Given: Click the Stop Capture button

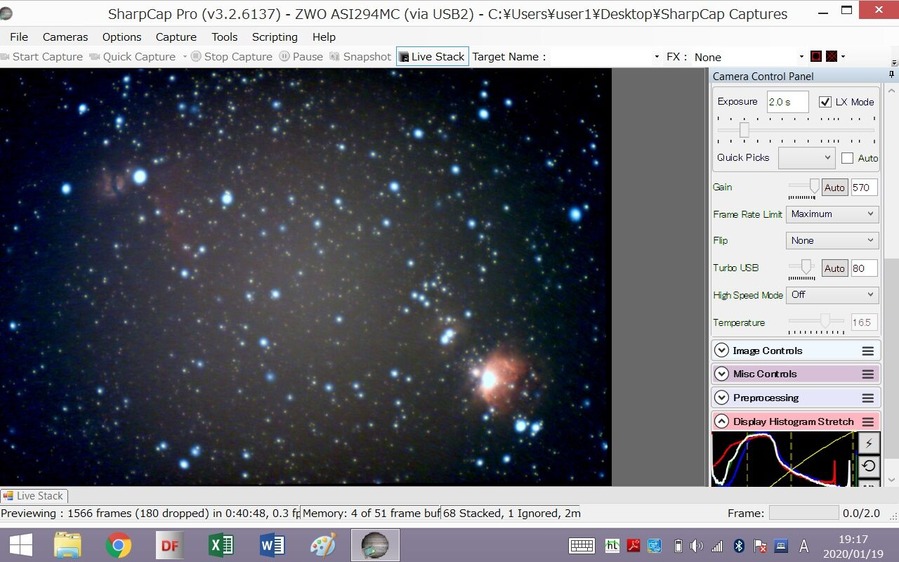Looking at the screenshot, I should pos(232,57).
